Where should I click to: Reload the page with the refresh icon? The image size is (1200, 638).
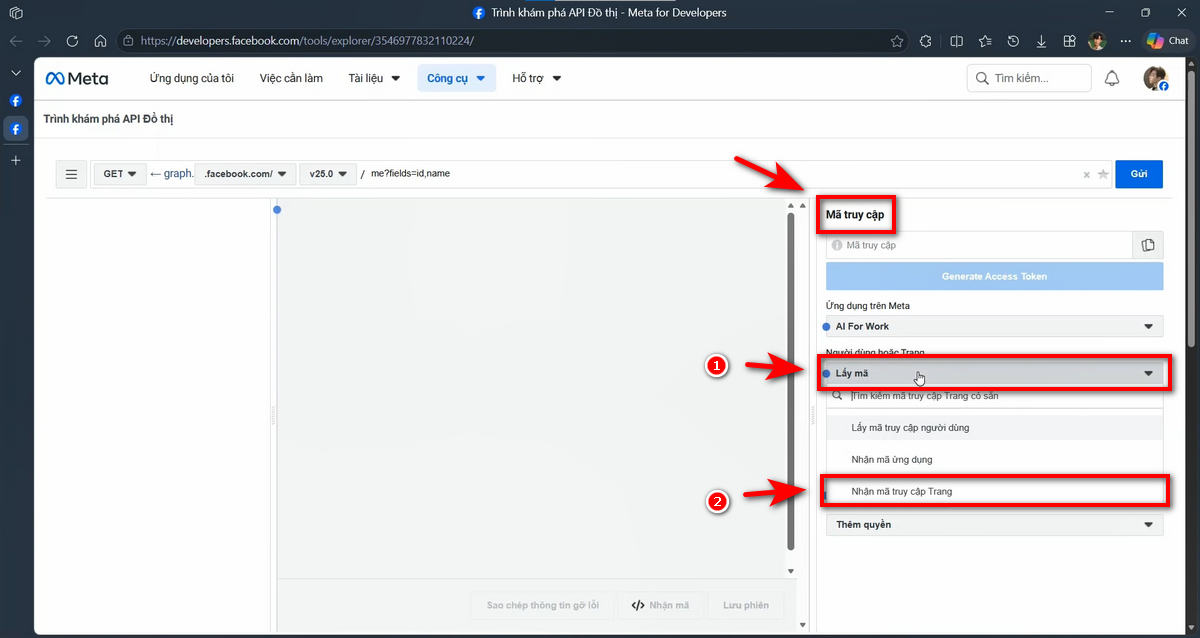click(72, 41)
